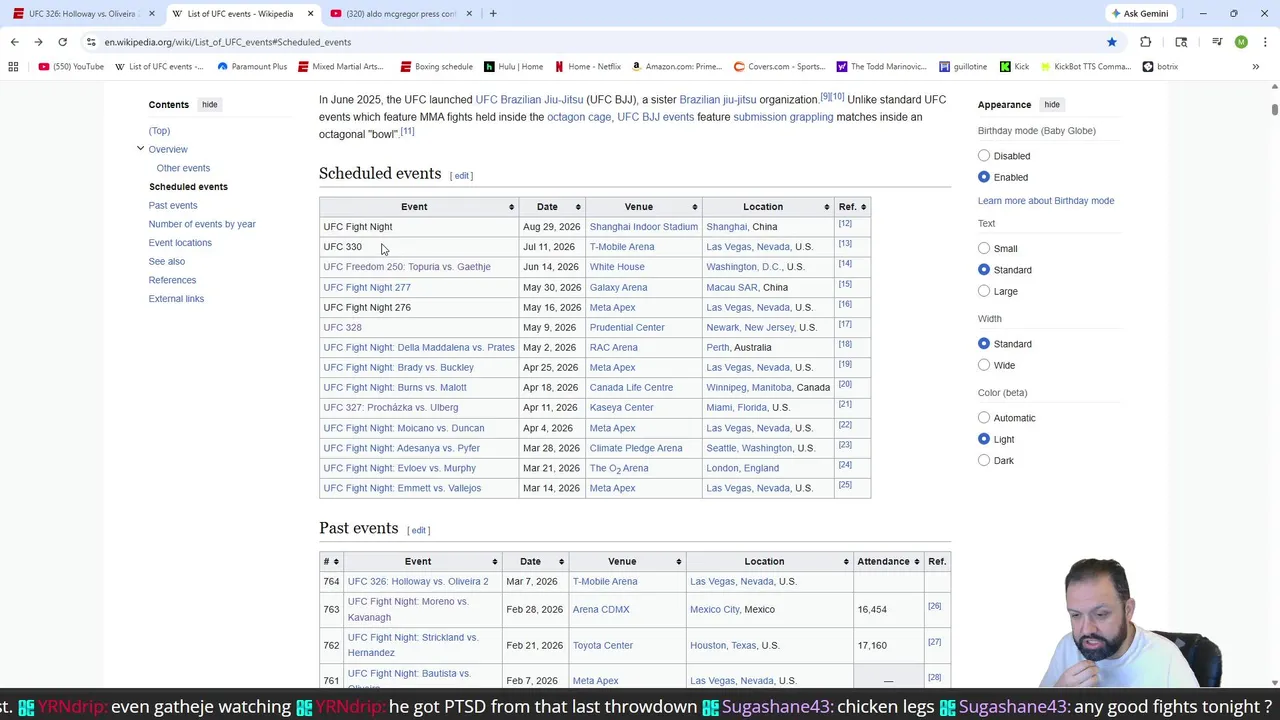Reload the Wikipedia page
The width and height of the screenshot is (1280, 720).
tap(62, 42)
